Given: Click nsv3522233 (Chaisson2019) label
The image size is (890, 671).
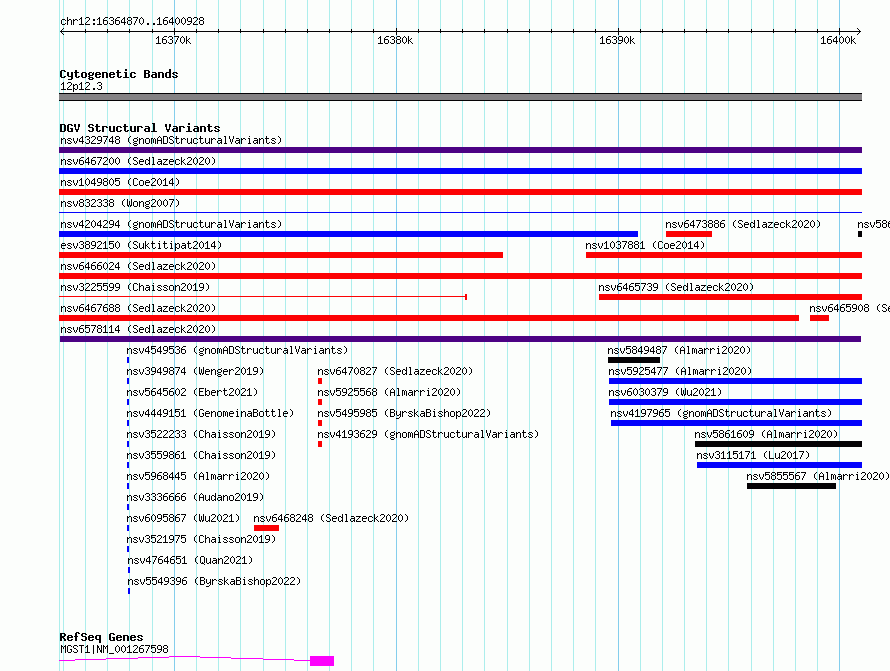Looking at the screenshot, I should tap(201, 434).
